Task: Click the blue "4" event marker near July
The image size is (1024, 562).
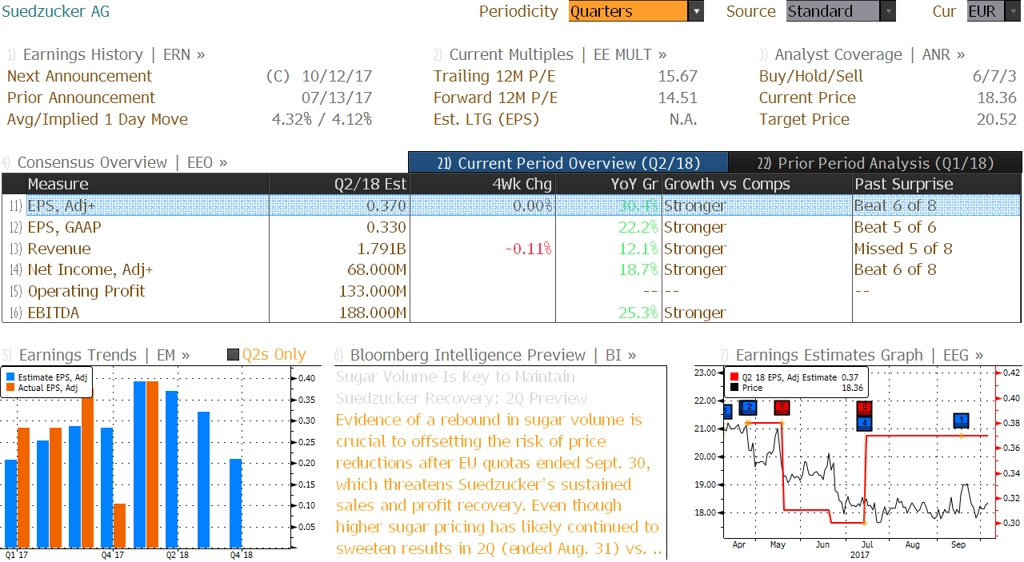Action: click(x=865, y=423)
